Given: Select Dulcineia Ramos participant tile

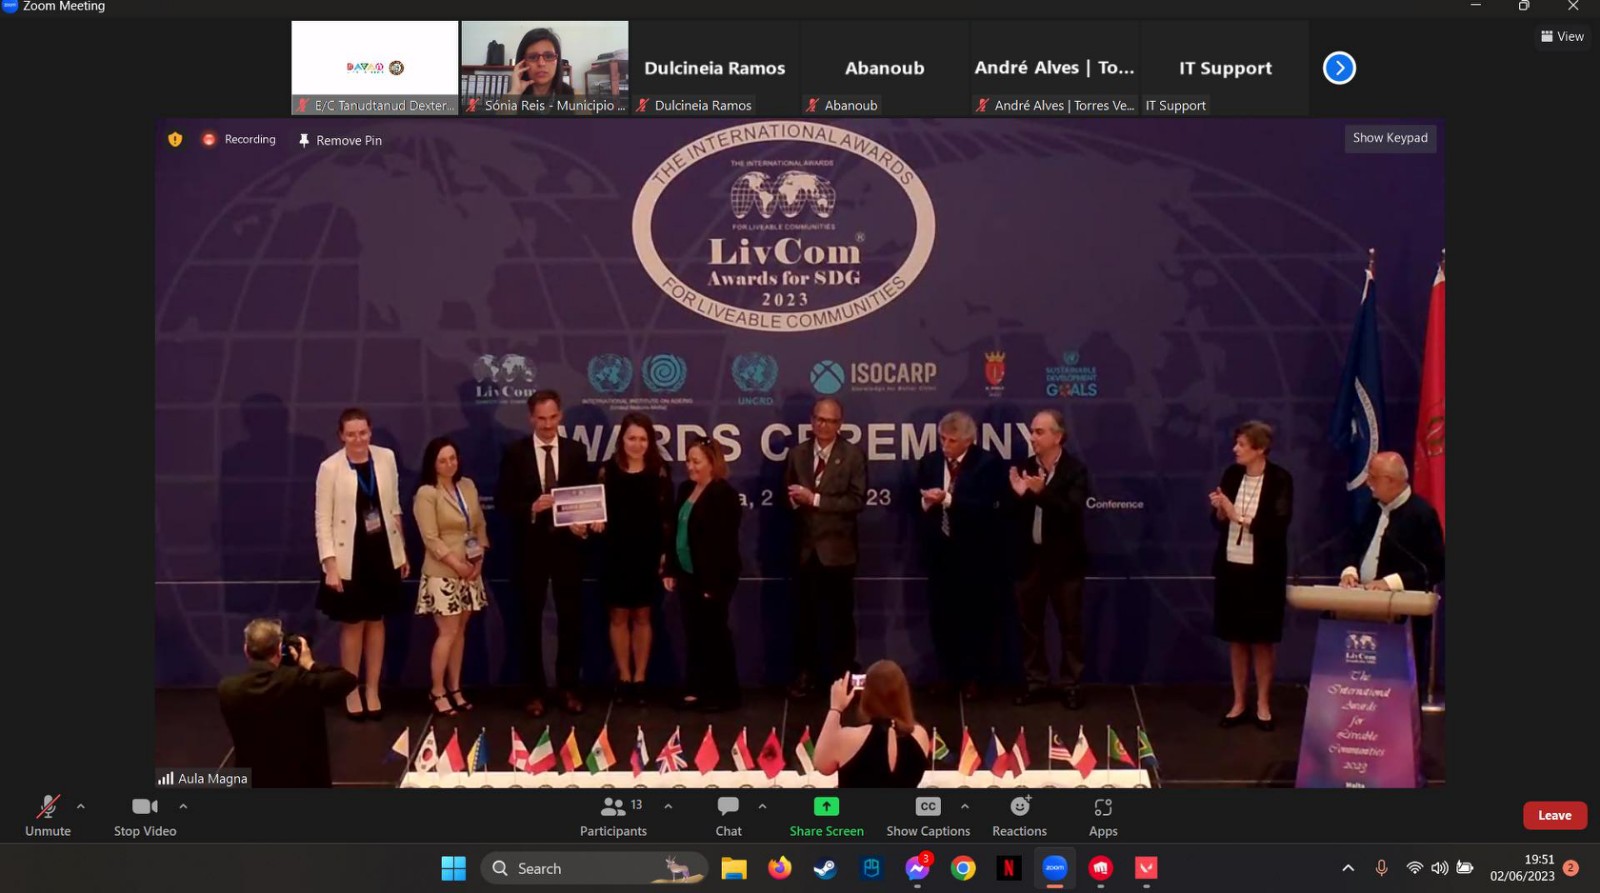Looking at the screenshot, I should [x=715, y=68].
